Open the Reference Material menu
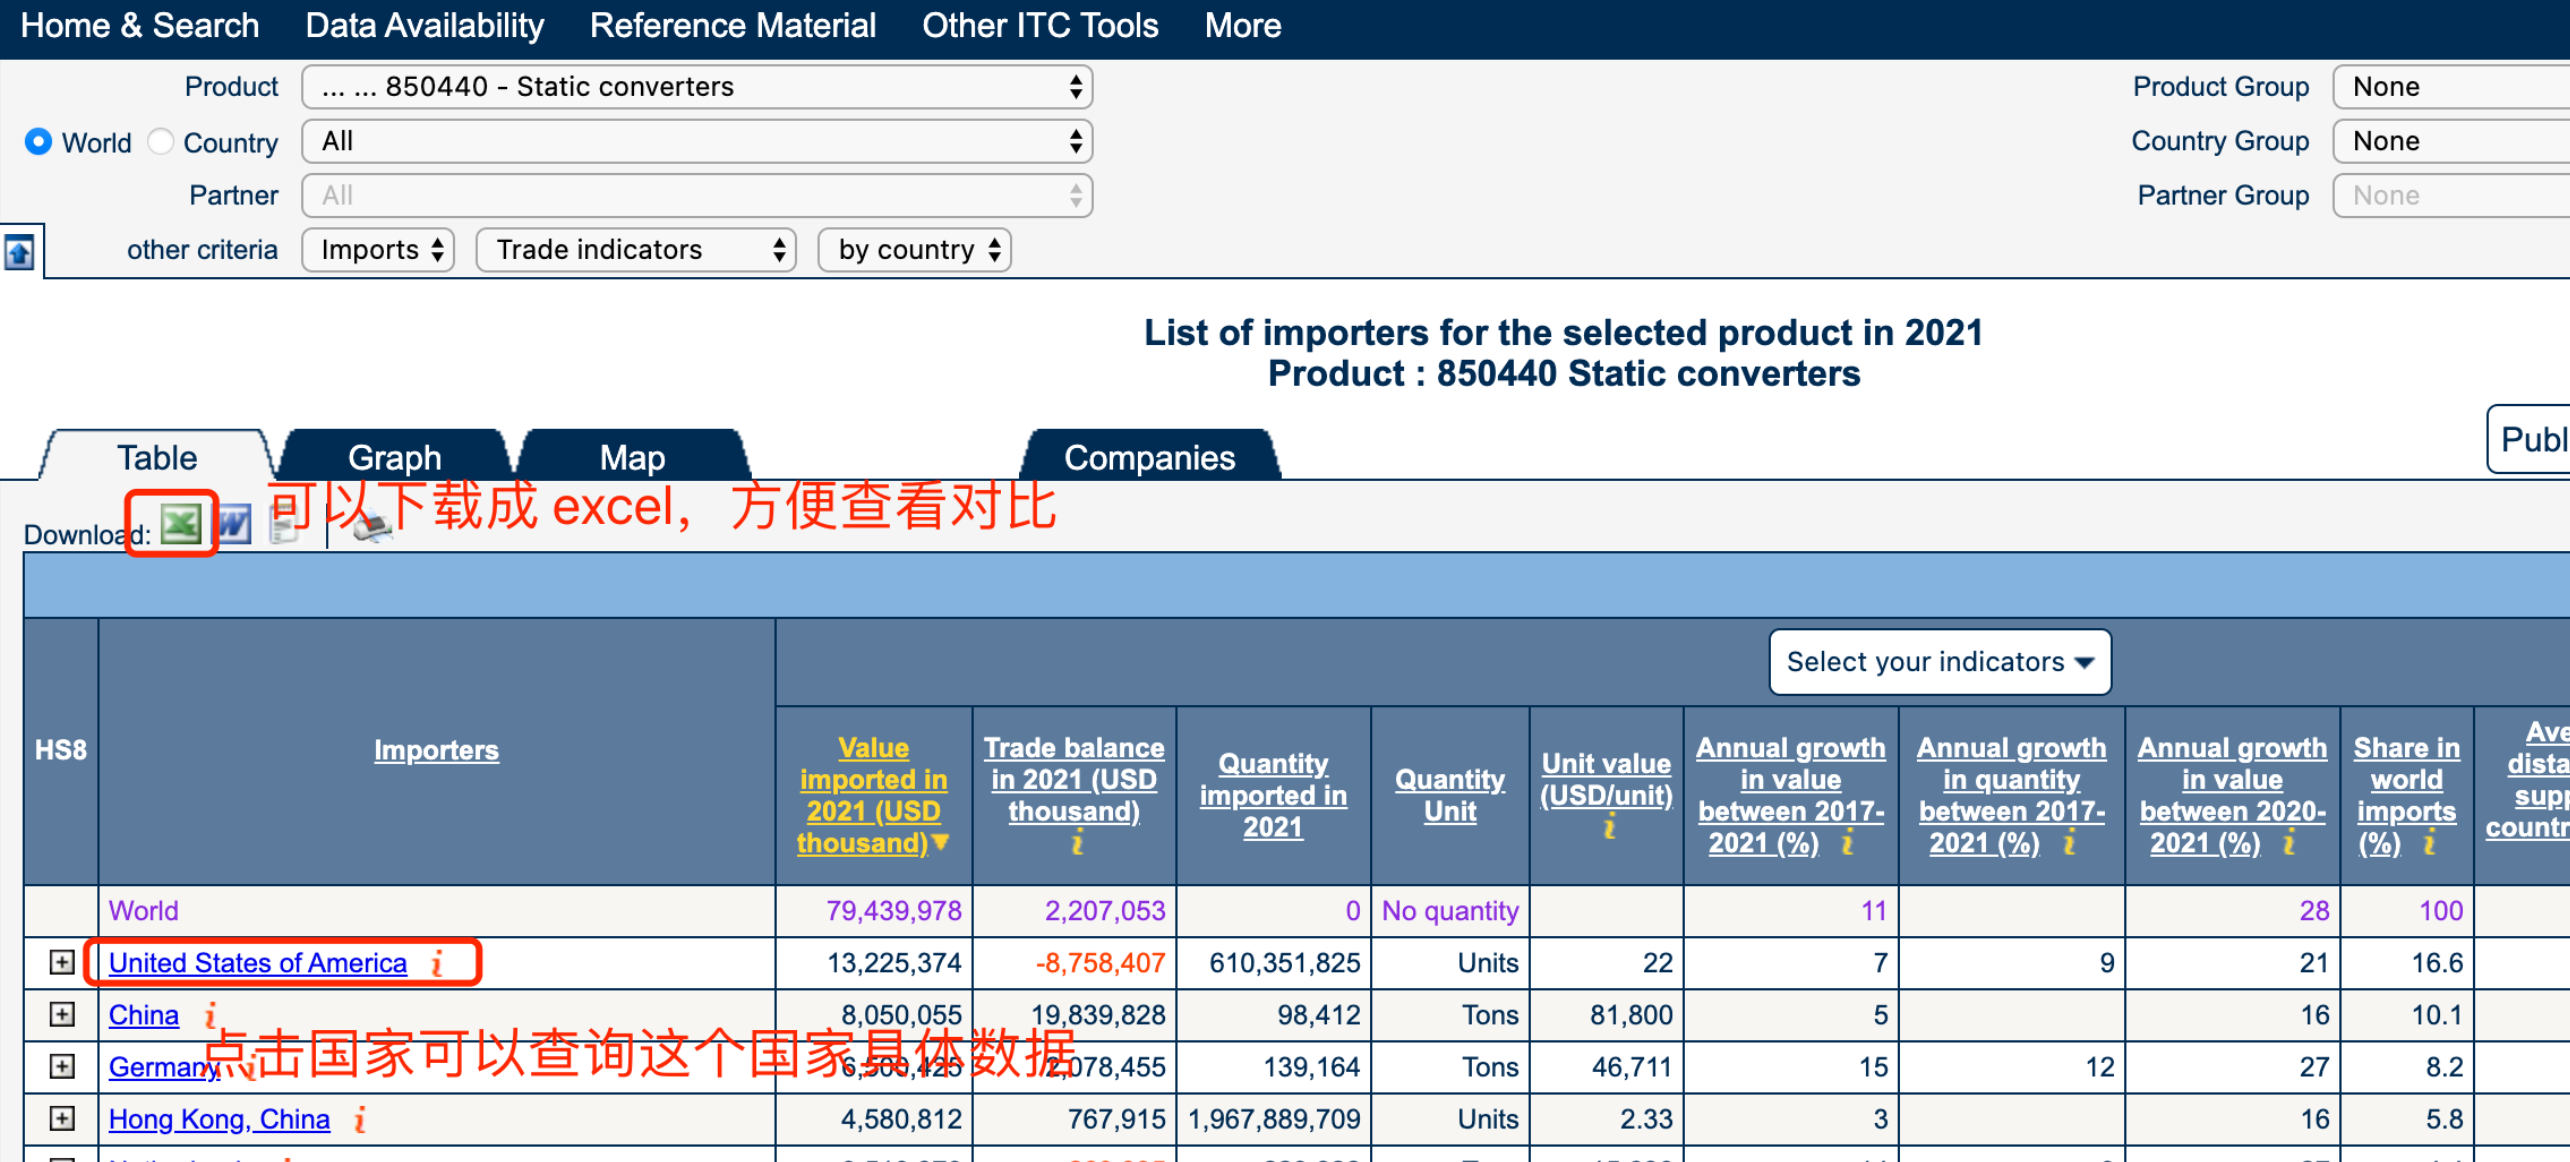 coord(732,25)
